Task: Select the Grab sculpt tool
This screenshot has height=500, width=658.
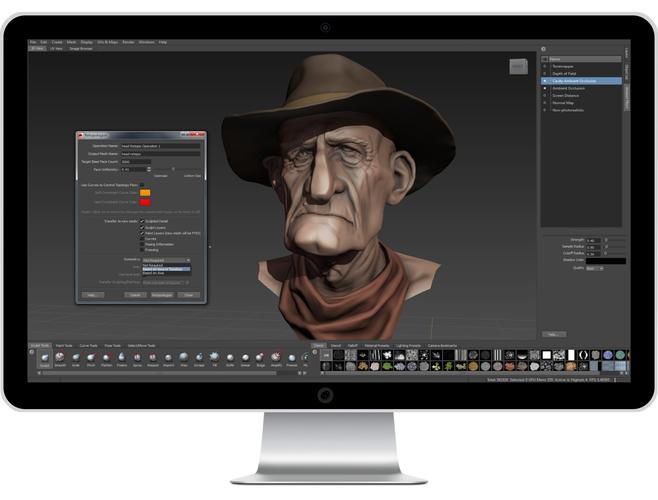Action: [x=76, y=358]
